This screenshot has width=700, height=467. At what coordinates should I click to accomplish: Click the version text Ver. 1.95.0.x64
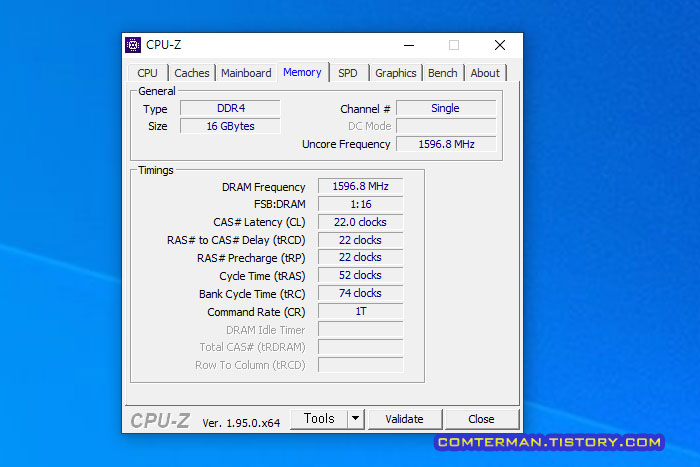point(241,423)
